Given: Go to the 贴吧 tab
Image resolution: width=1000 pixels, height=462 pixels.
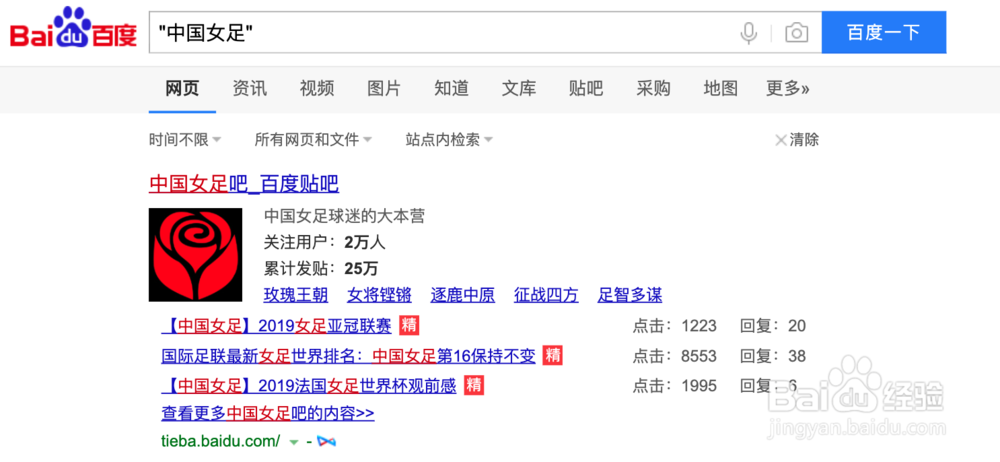Looking at the screenshot, I should pyautogui.click(x=586, y=88).
